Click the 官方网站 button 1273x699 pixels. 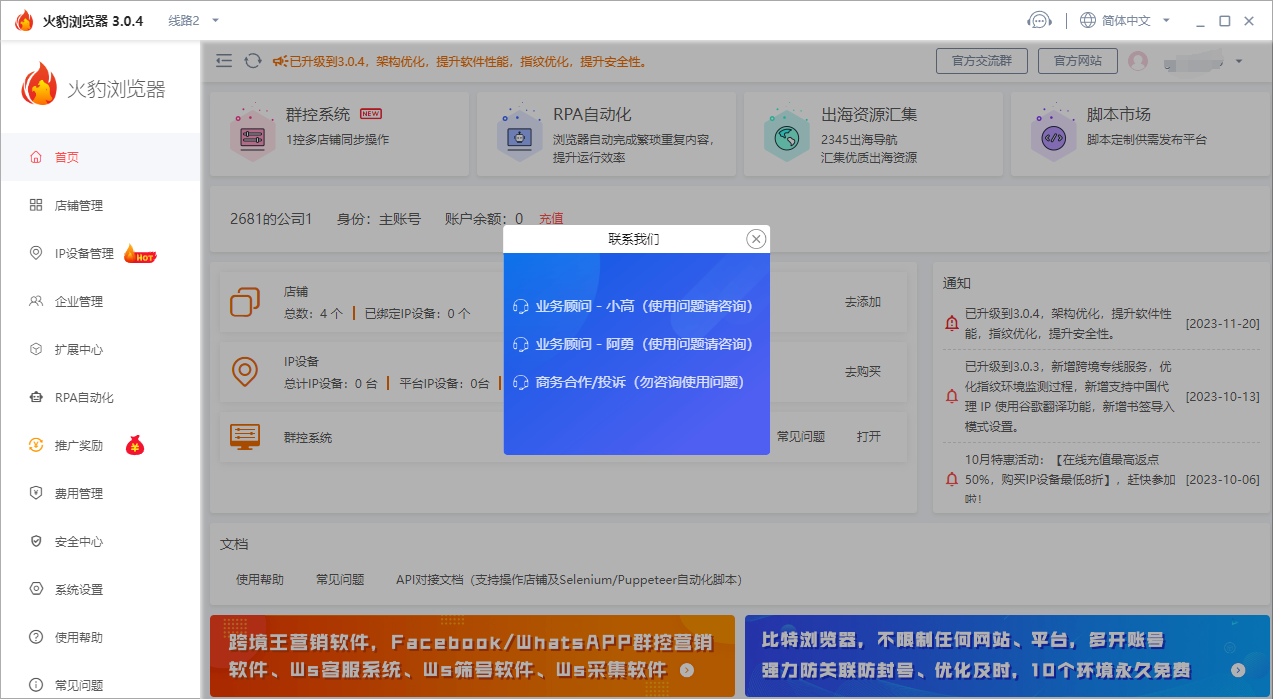pyautogui.click(x=1077, y=61)
